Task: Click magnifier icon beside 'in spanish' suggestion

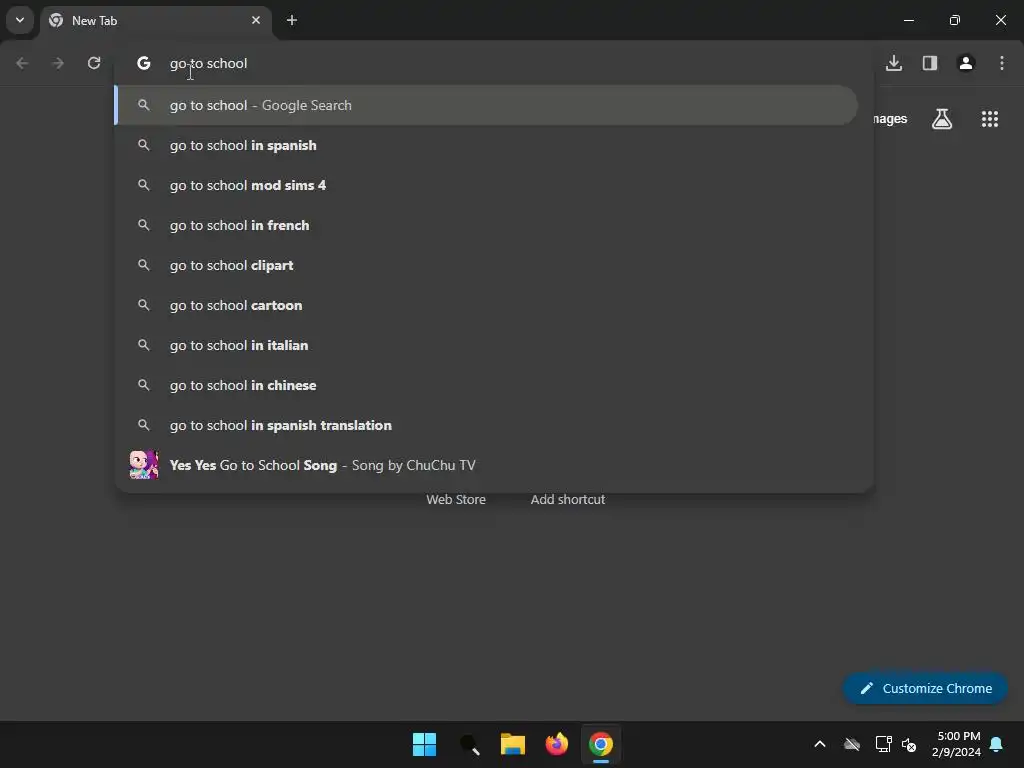Action: click(x=144, y=145)
